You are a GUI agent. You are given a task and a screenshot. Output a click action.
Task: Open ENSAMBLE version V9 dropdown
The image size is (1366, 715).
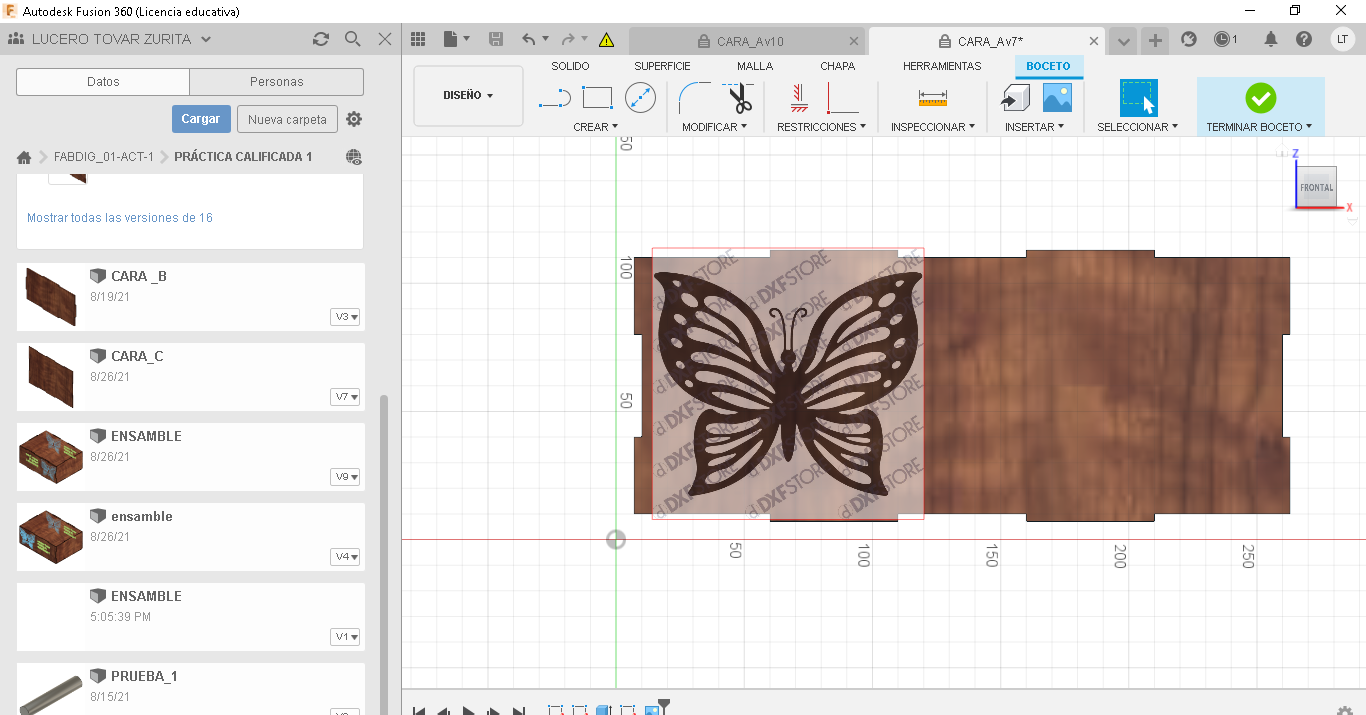(x=346, y=477)
